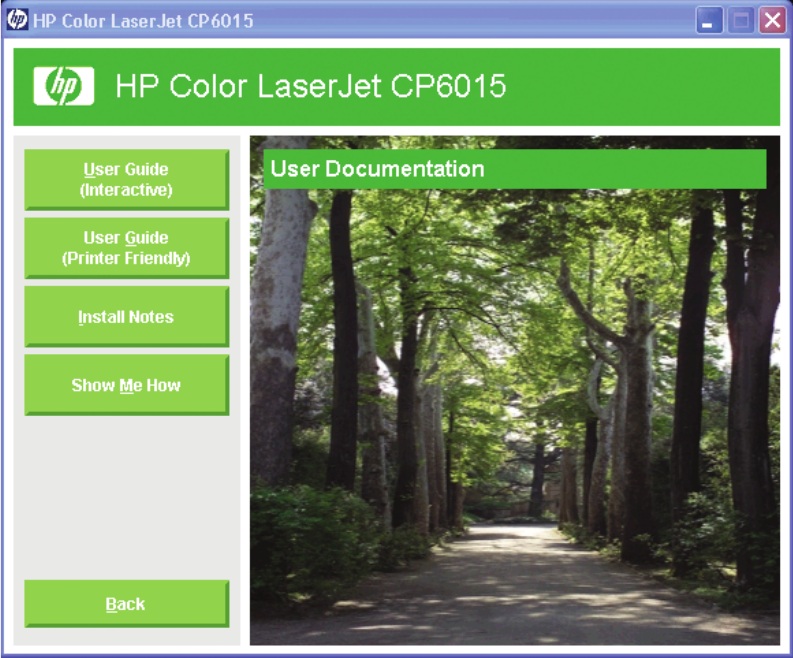Viewport: 793px width, 658px height.
Task: Click the window title bar text
Action: coord(143,21)
